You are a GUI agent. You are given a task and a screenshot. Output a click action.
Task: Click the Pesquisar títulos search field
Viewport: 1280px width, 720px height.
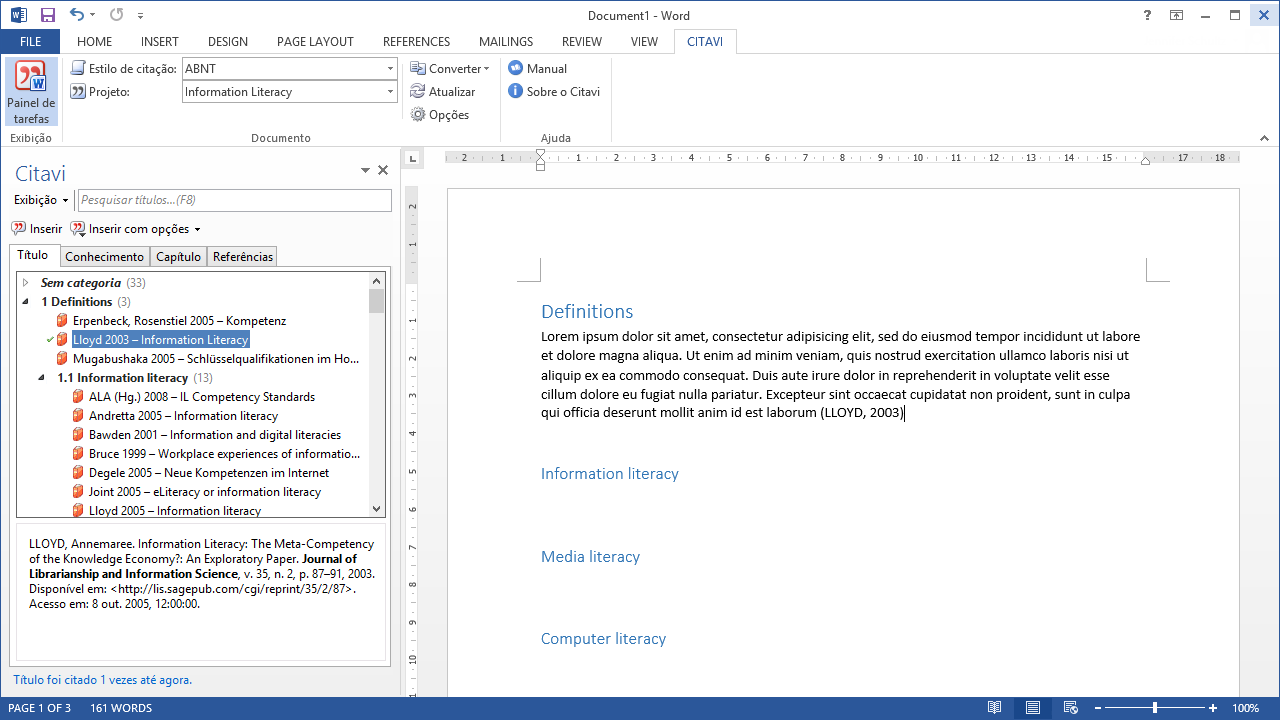coord(235,201)
